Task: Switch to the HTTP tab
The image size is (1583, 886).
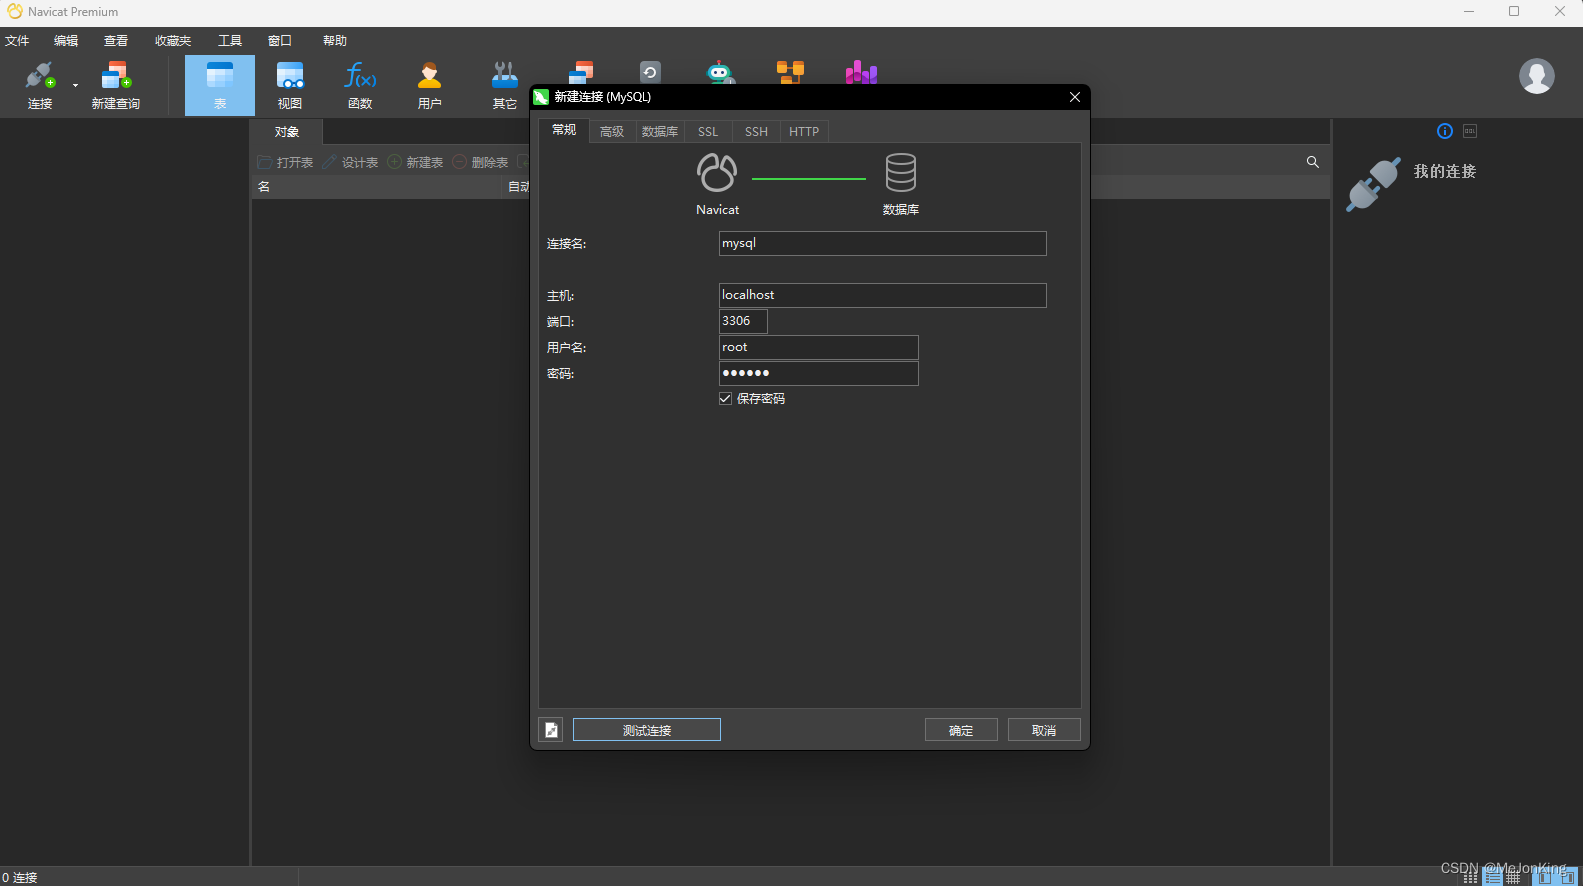Action: [804, 132]
